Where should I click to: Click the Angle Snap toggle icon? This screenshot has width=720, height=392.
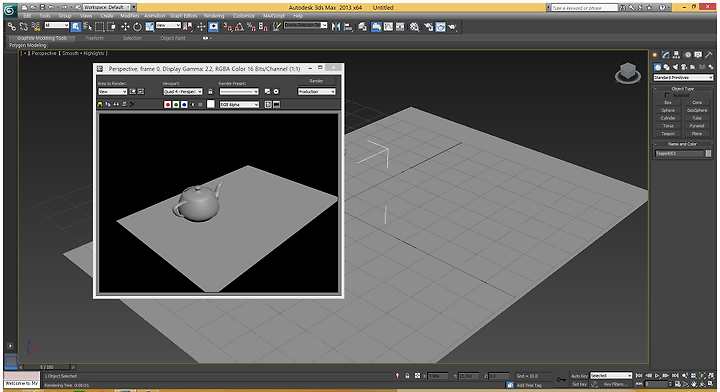click(x=239, y=27)
